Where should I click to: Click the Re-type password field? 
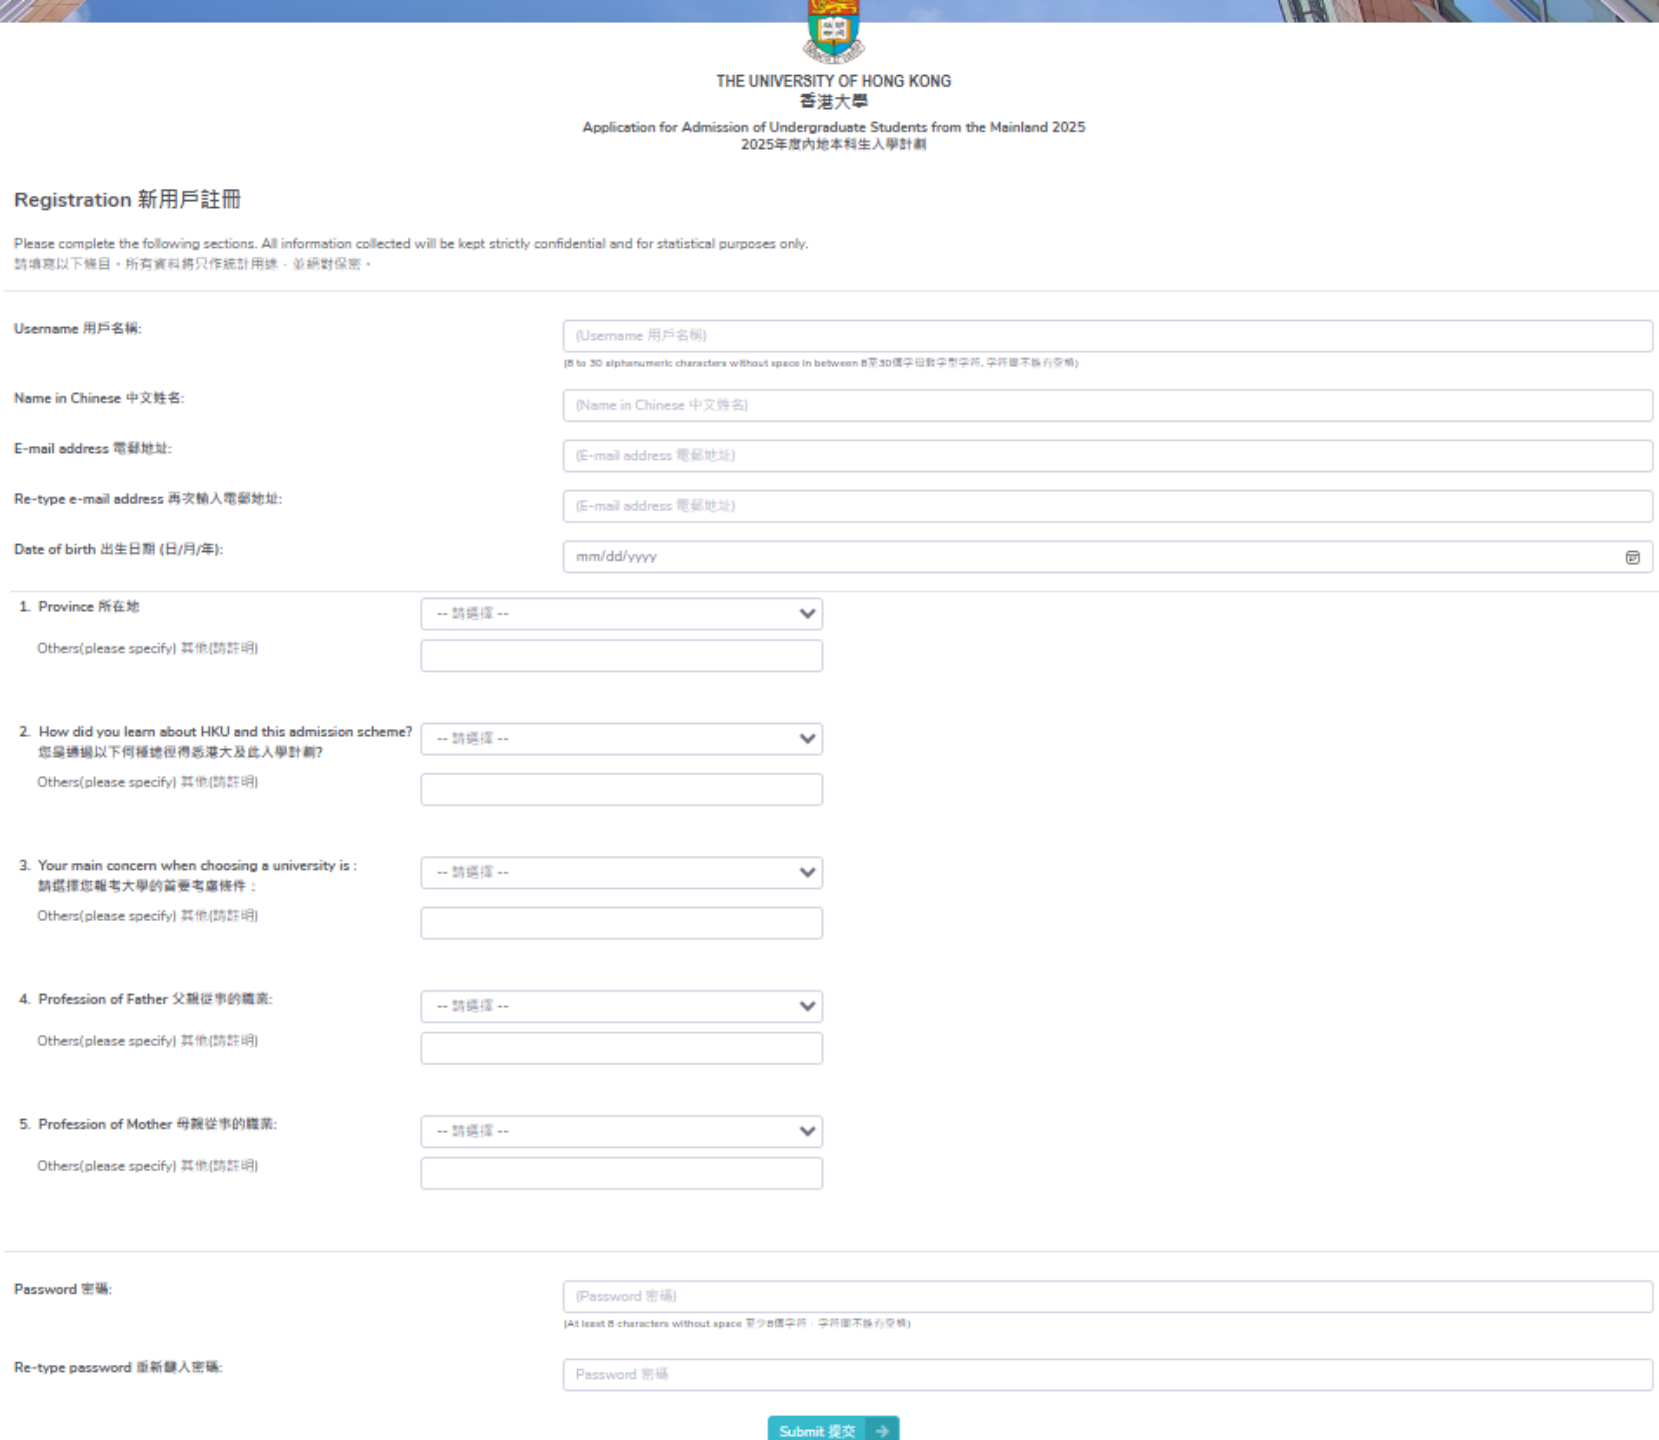1107,1375
